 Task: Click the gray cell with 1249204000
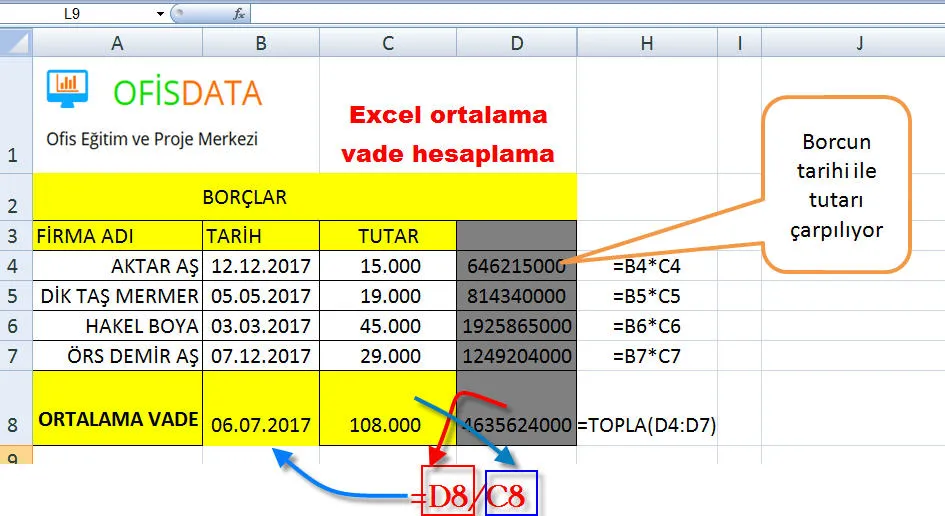516,355
